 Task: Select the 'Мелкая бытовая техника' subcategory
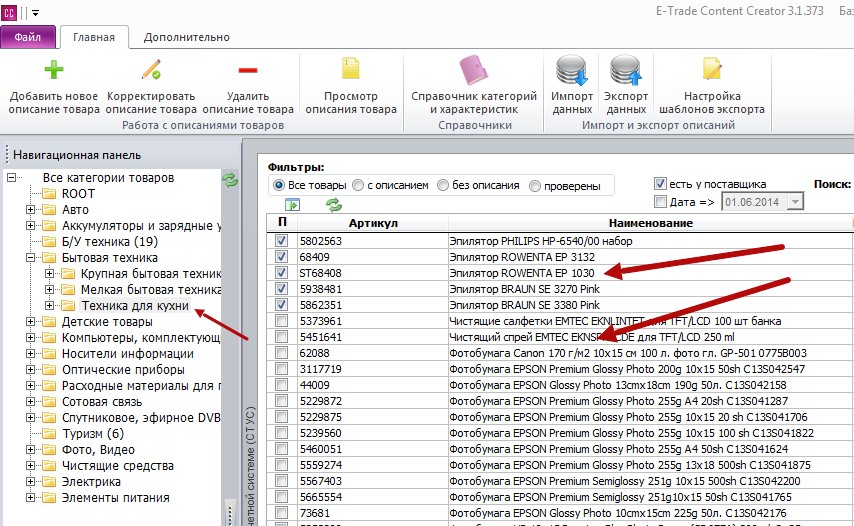pyautogui.click(x=150, y=290)
